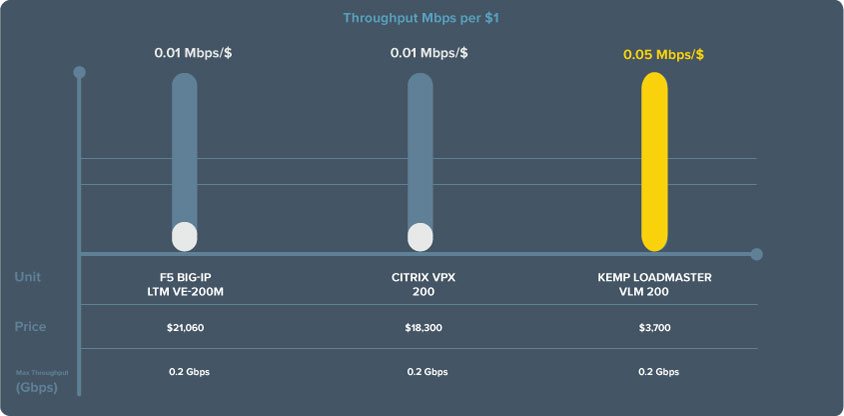Click the "Throughput Mbps per $1" chart title
This screenshot has width=844, height=416.
click(x=421, y=18)
